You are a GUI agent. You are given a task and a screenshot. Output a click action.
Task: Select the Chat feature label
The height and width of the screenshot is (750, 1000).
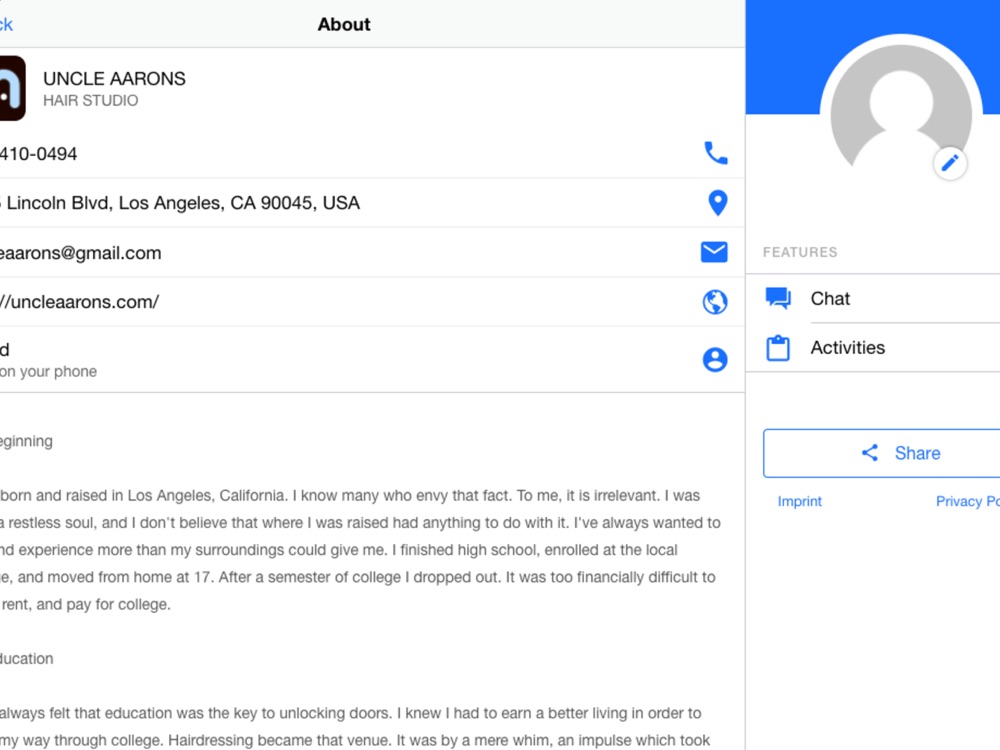point(830,298)
